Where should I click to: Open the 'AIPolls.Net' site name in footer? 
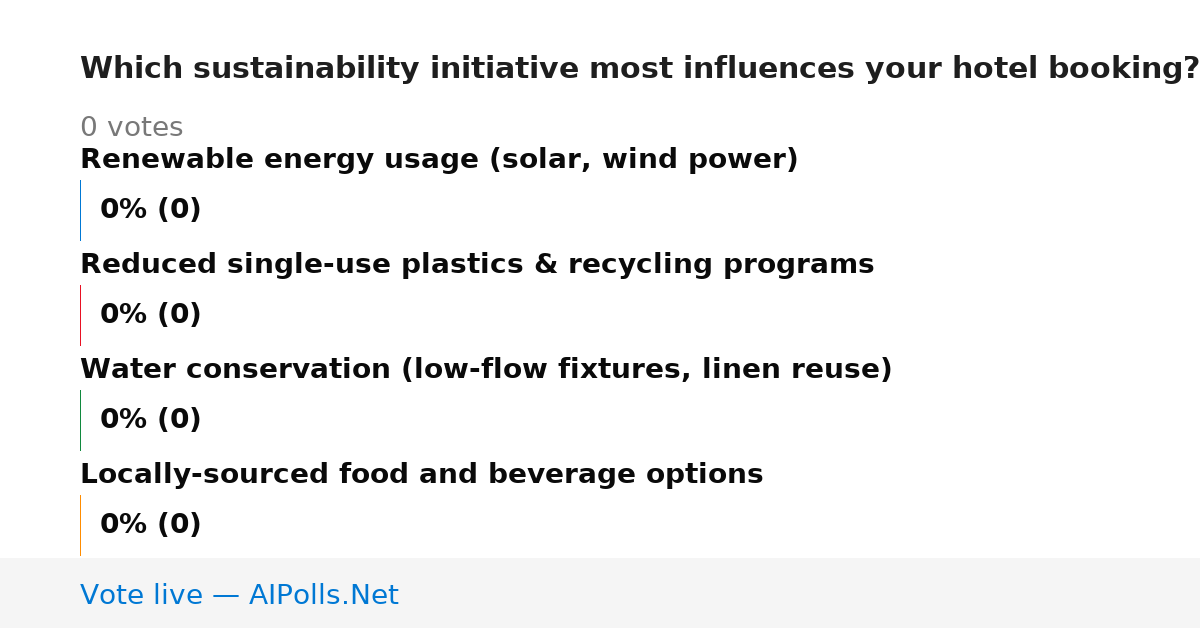tap(324, 596)
